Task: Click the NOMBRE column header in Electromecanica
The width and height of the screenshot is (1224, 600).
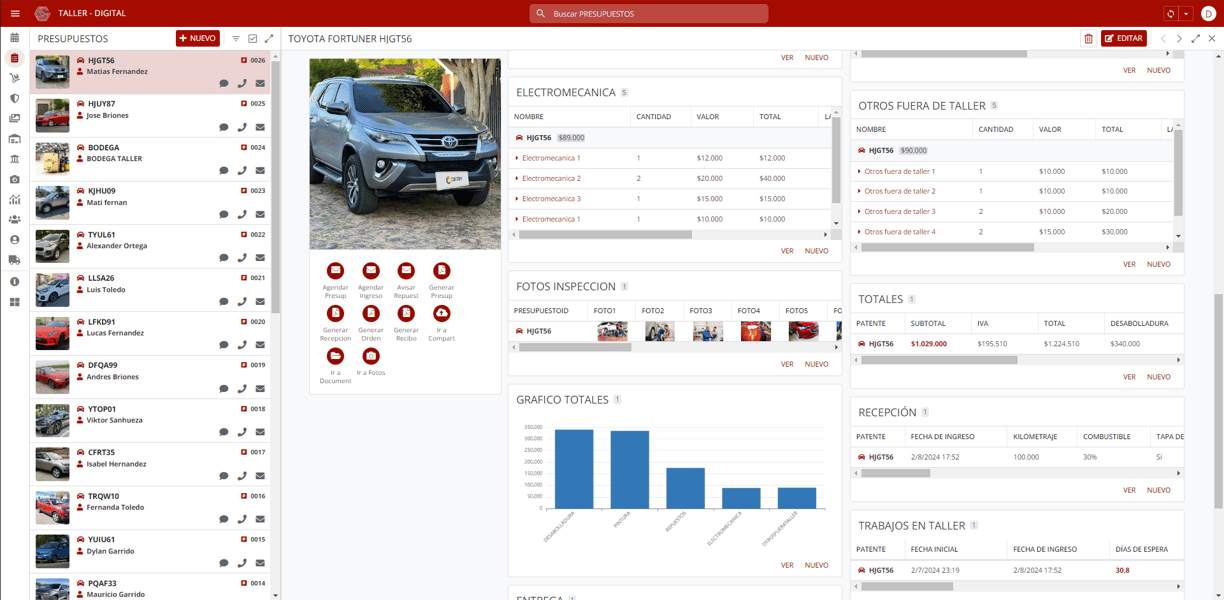Action: click(529, 117)
